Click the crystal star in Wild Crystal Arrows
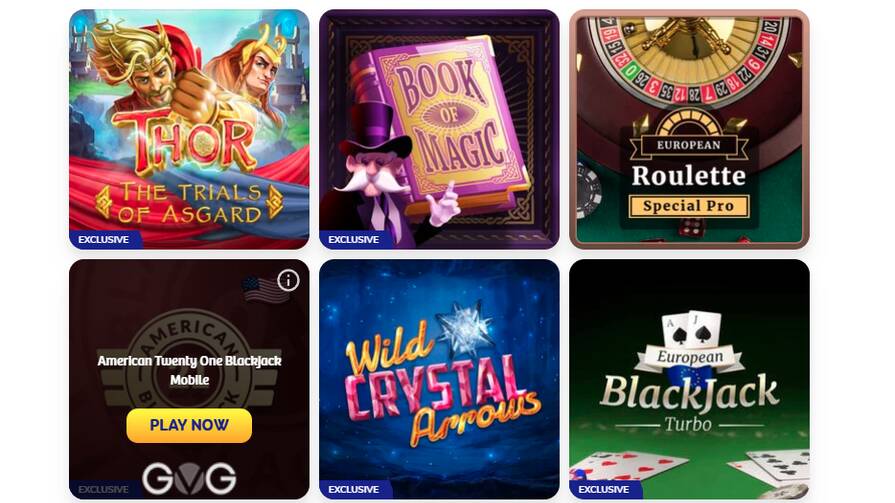This screenshot has width=895, height=503. (466, 327)
